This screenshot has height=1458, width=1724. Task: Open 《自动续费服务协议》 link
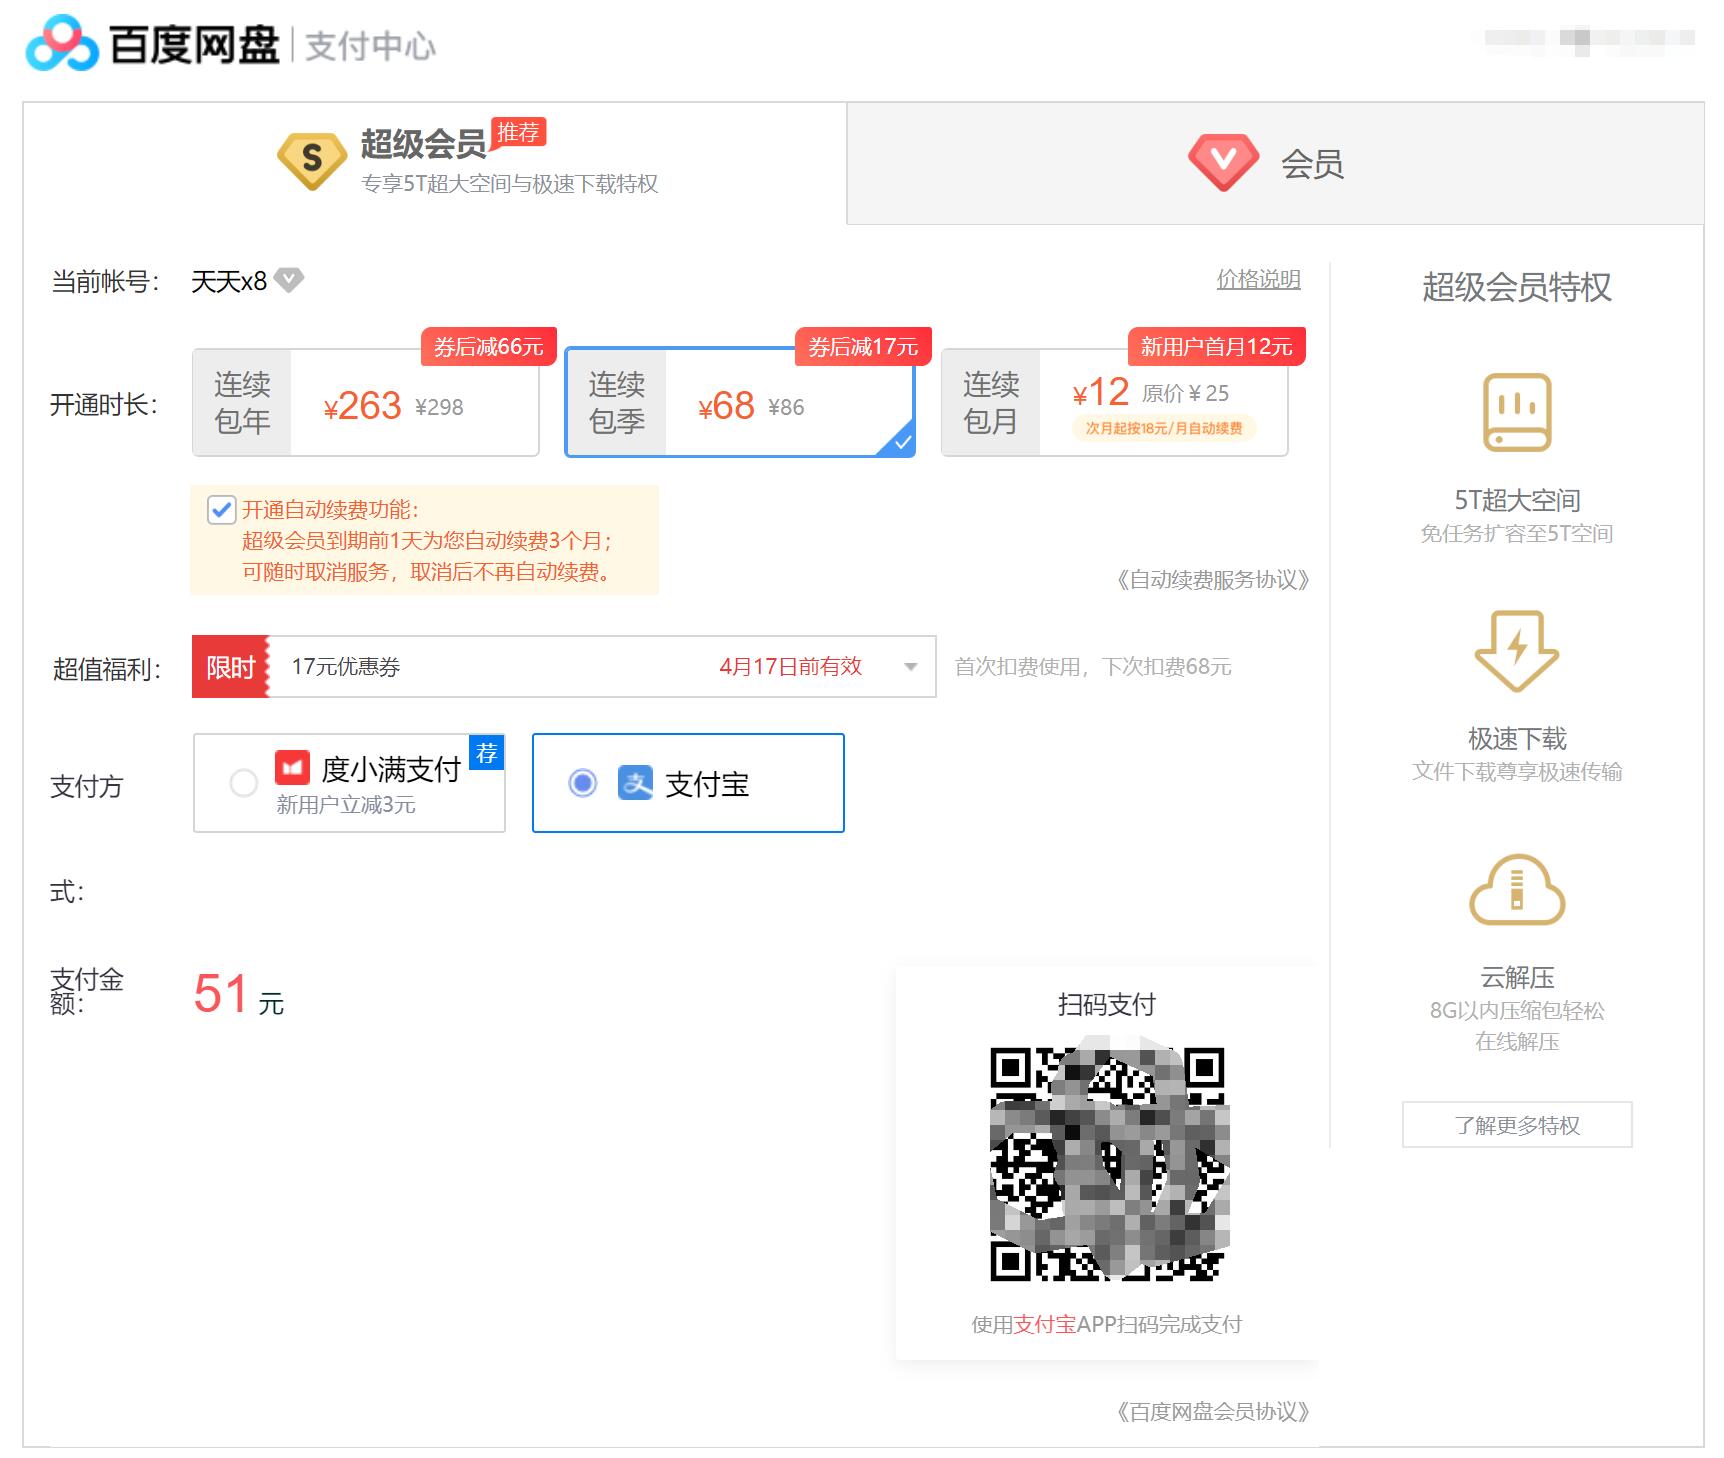(1212, 580)
